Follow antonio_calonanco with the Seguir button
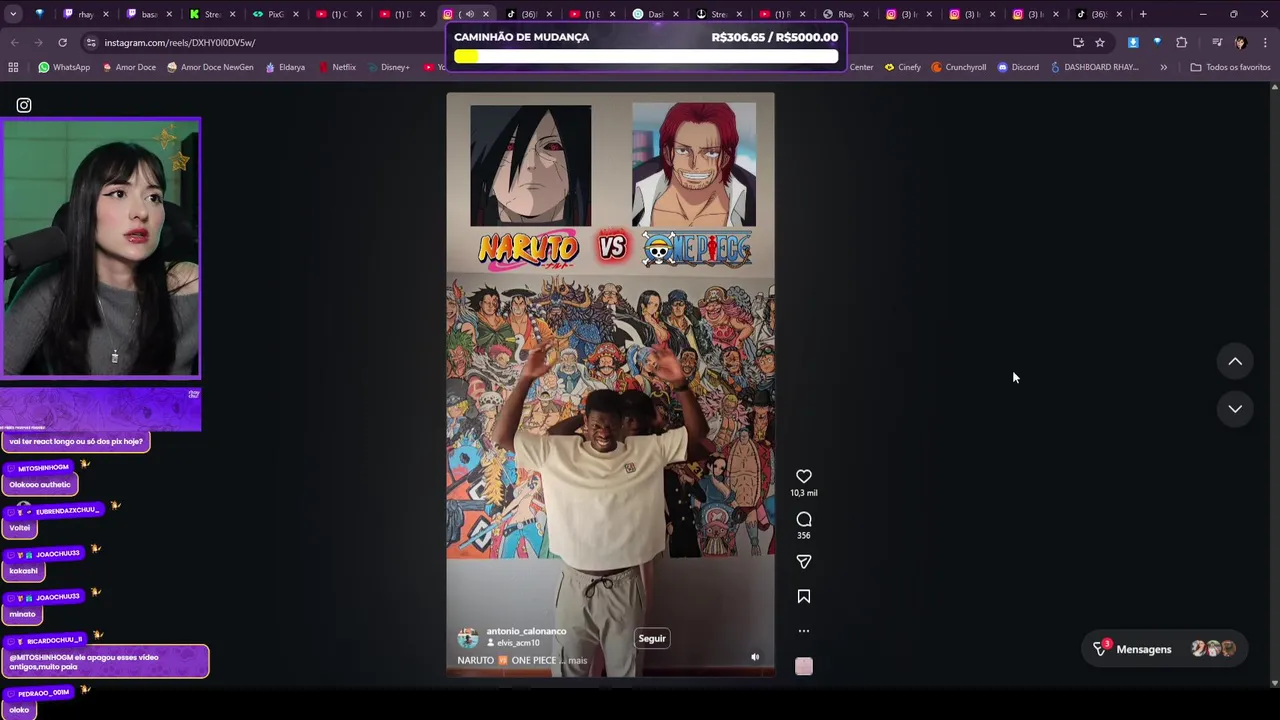 click(x=652, y=638)
